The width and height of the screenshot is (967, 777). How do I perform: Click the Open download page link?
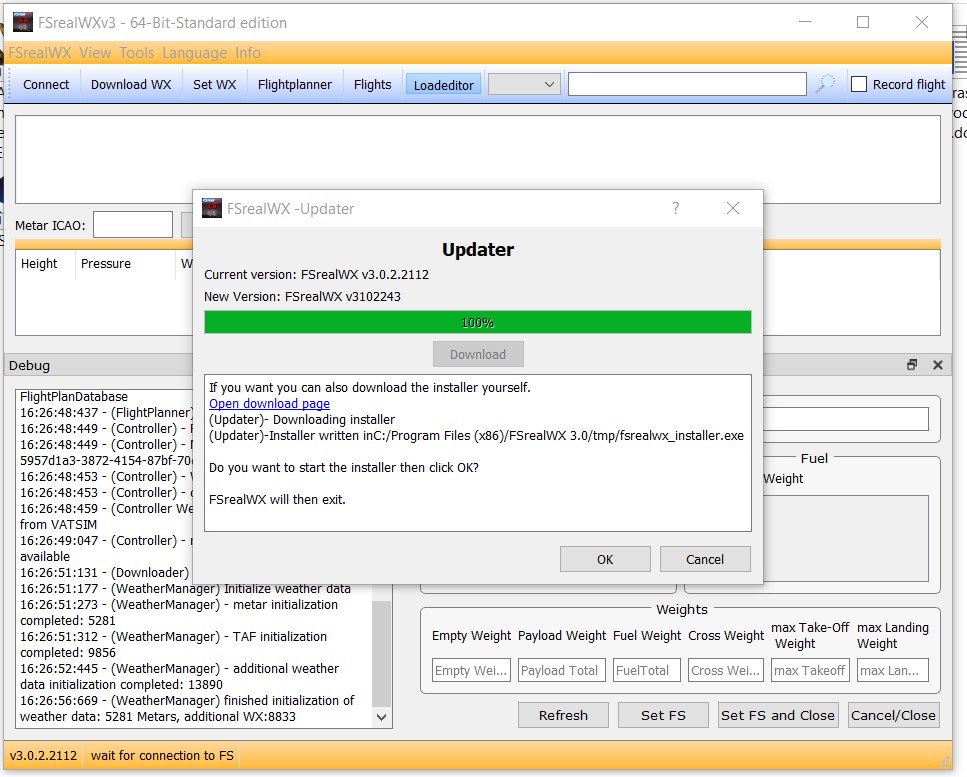[x=270, y=403]
